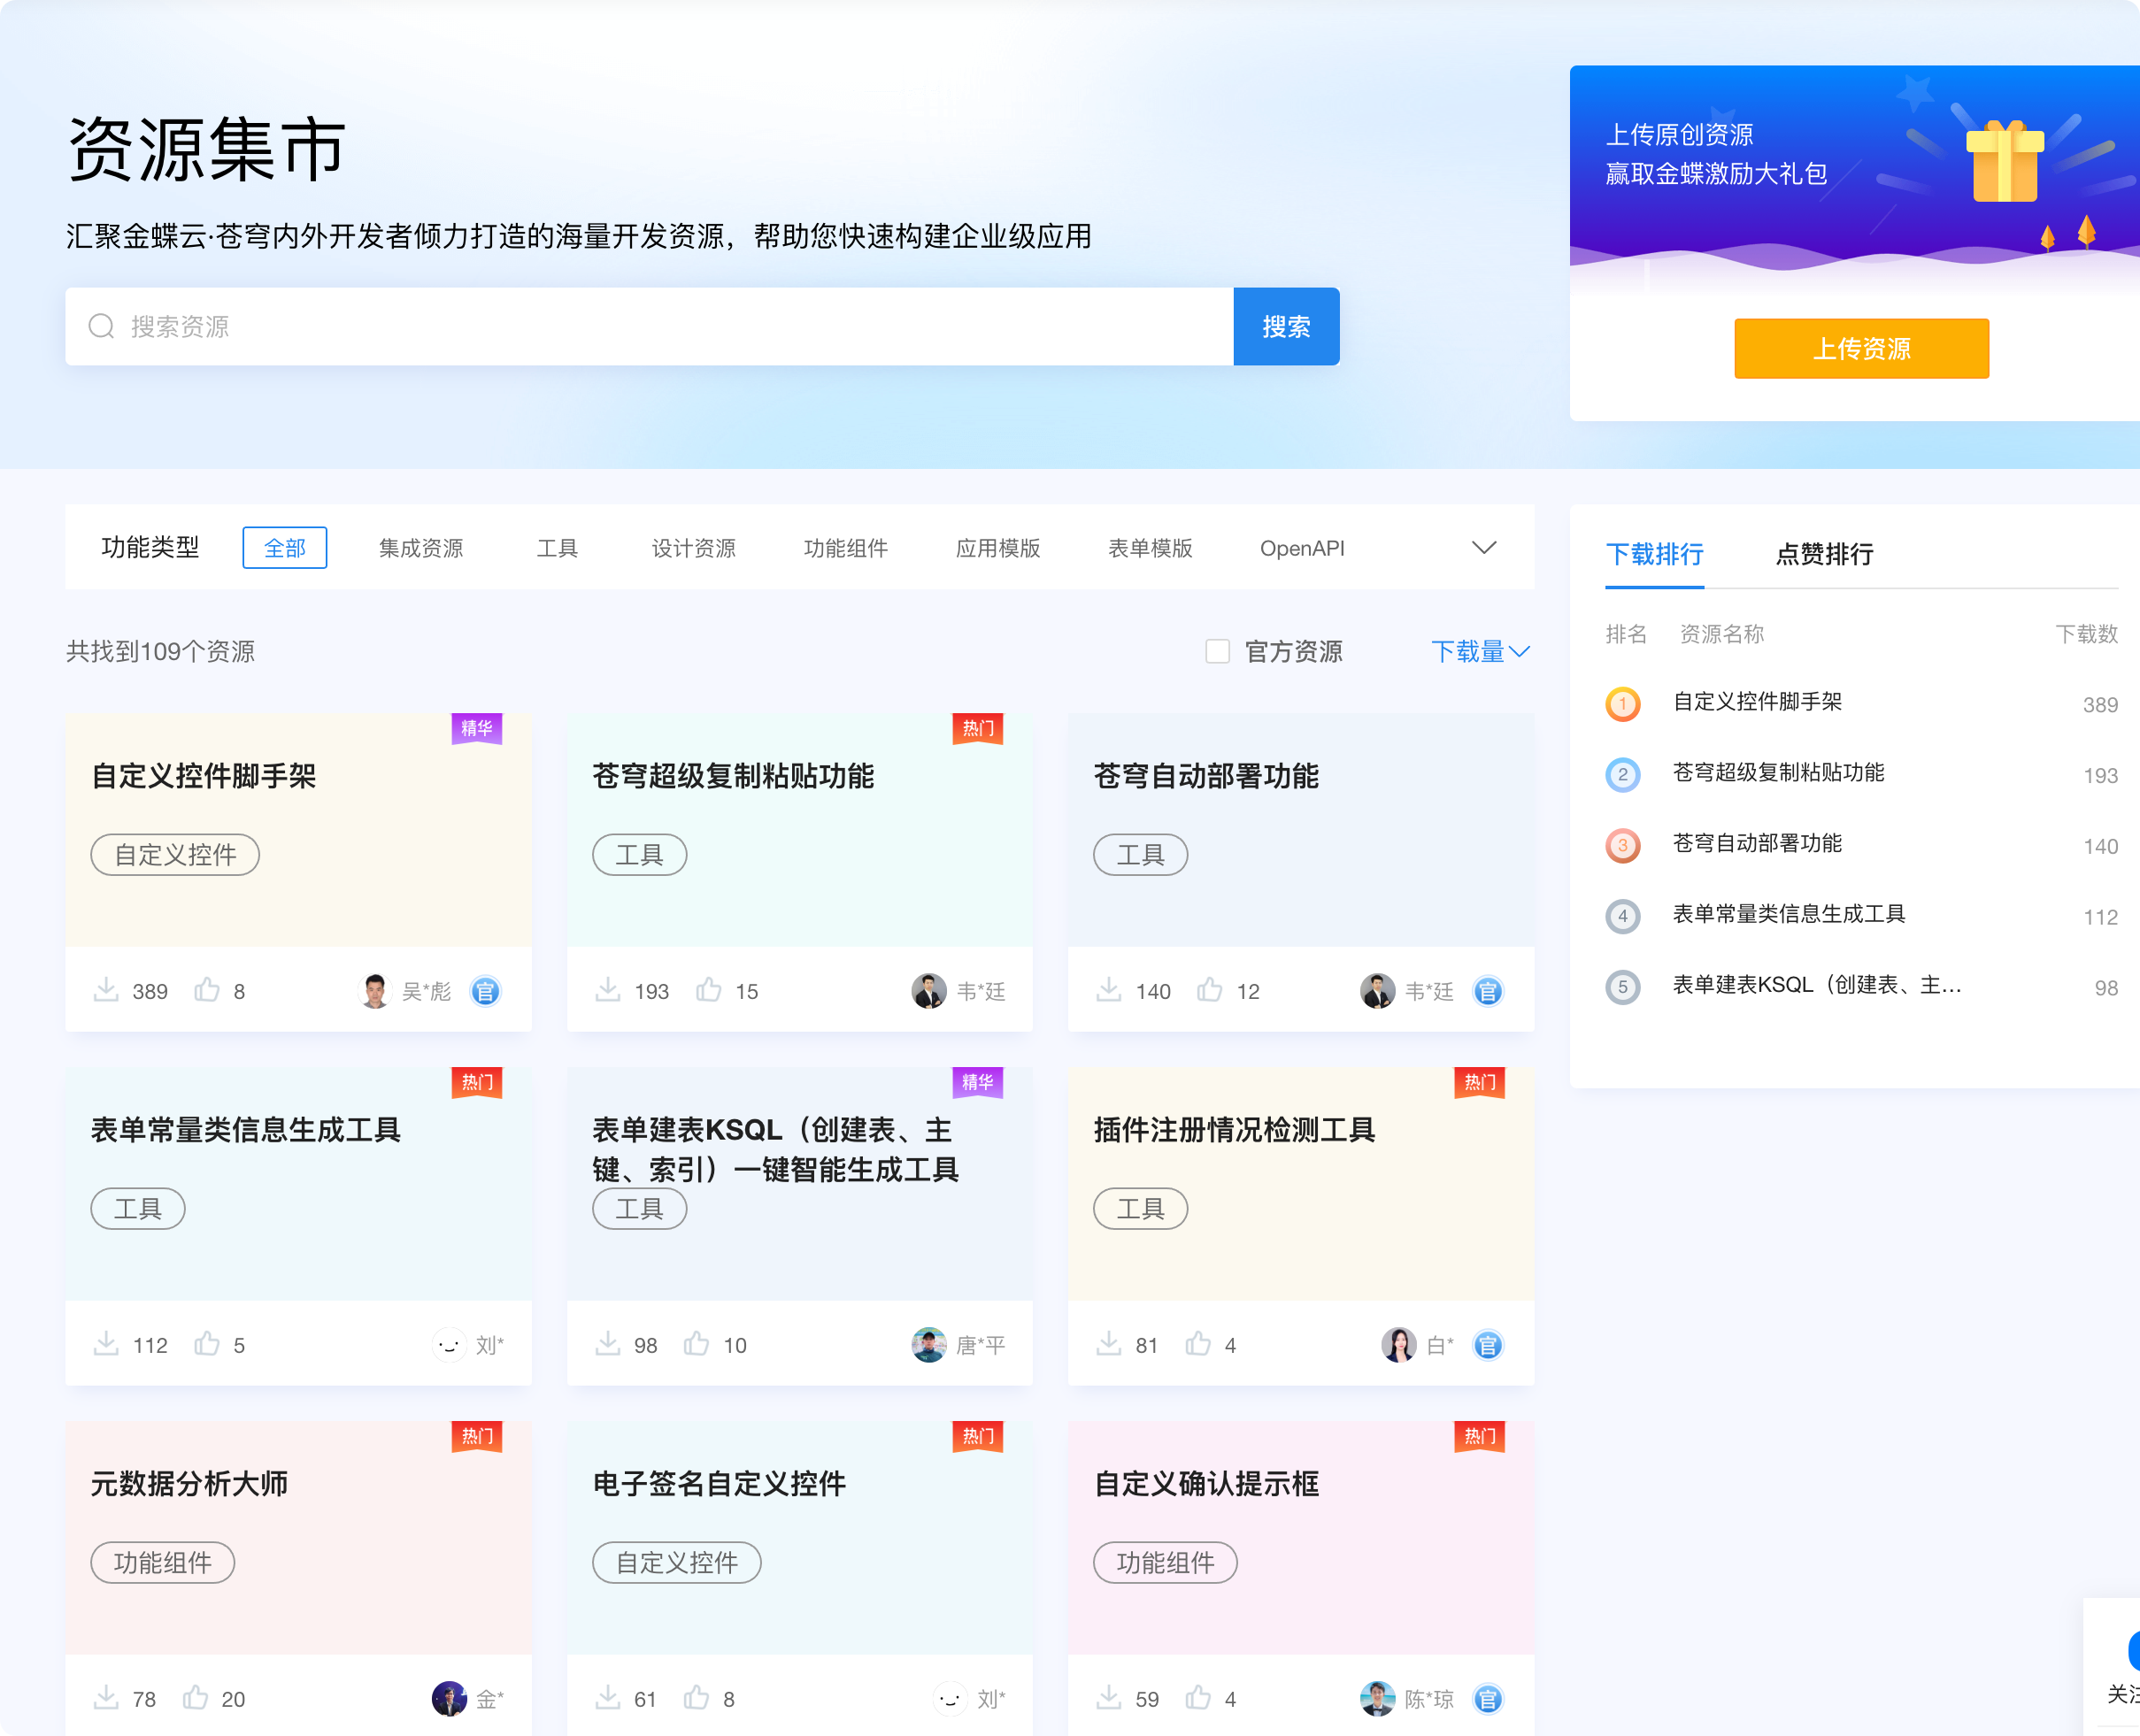The width and height of the screenshot is (2140, 1736).
Task: Select the 工具 function type filter
Action: click(557, 548)
